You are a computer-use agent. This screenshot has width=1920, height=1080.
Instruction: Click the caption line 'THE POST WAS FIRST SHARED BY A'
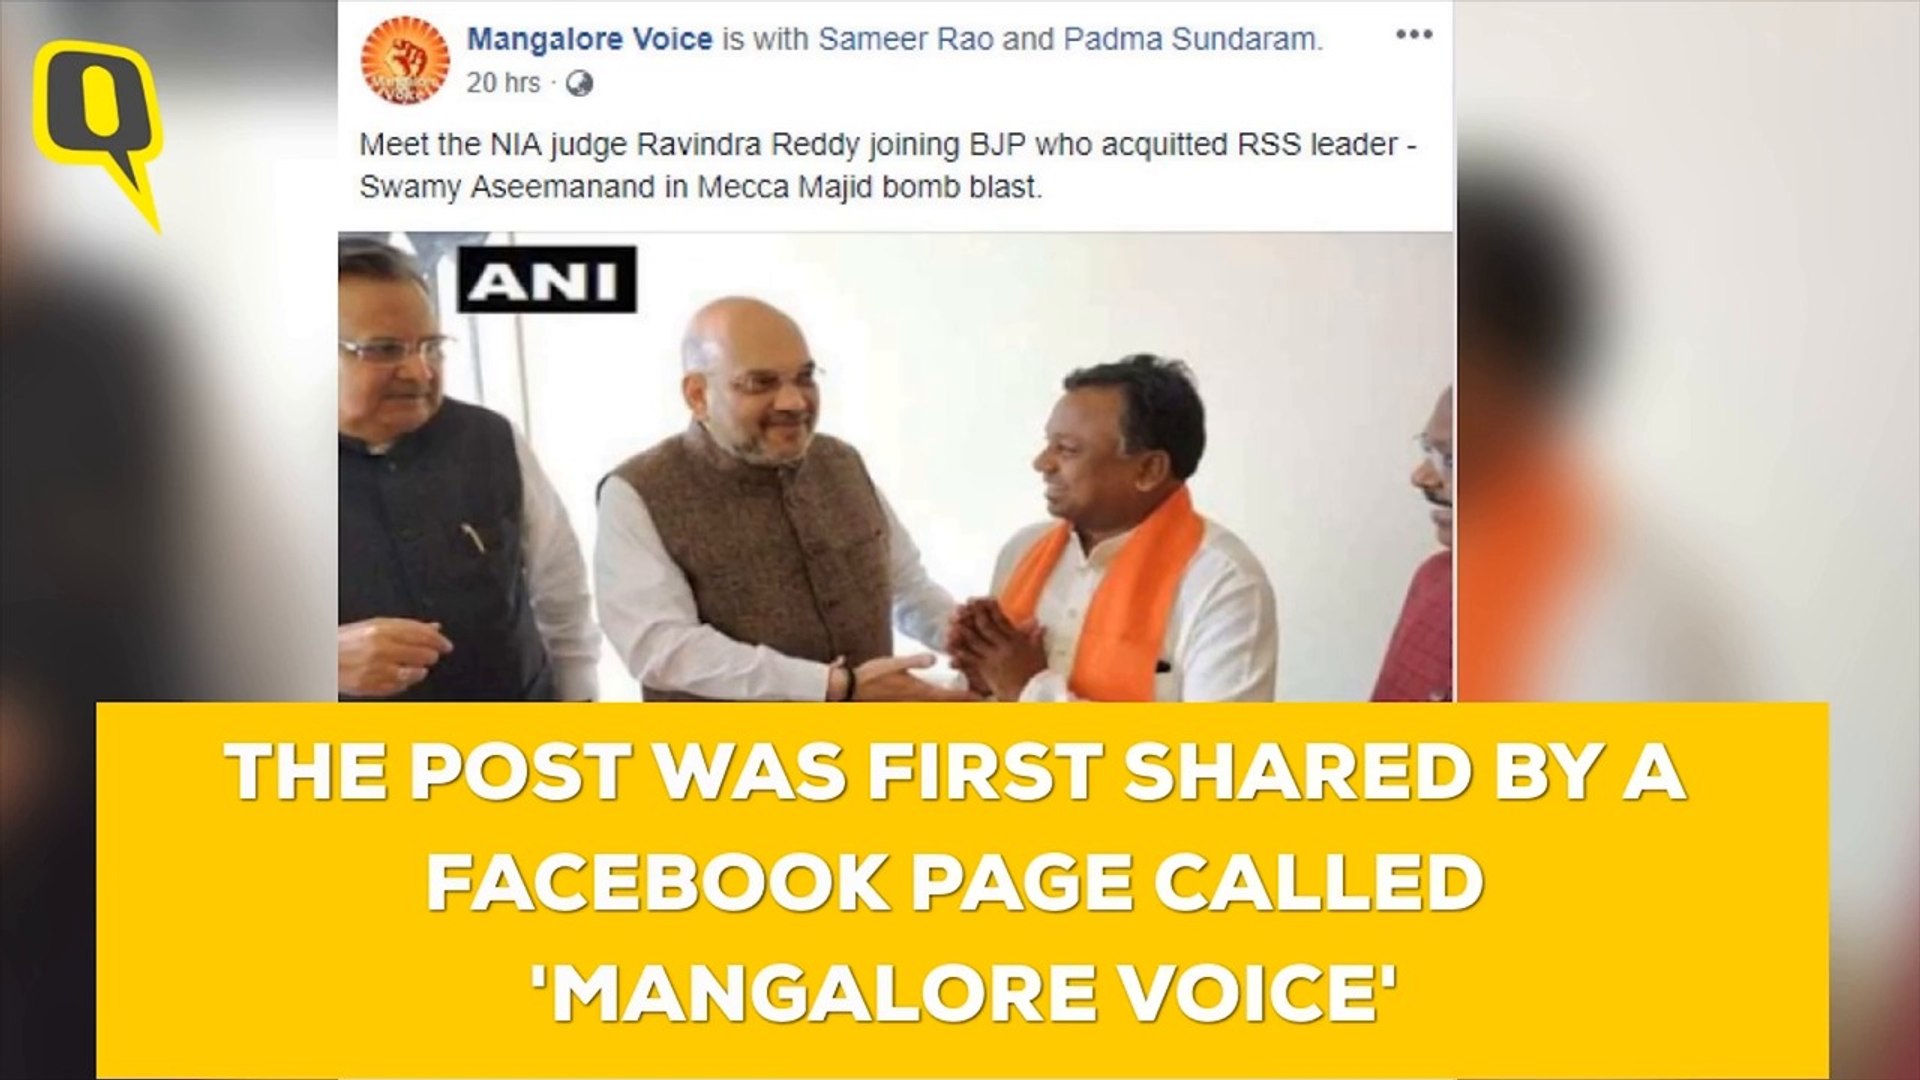pos(958,774)
